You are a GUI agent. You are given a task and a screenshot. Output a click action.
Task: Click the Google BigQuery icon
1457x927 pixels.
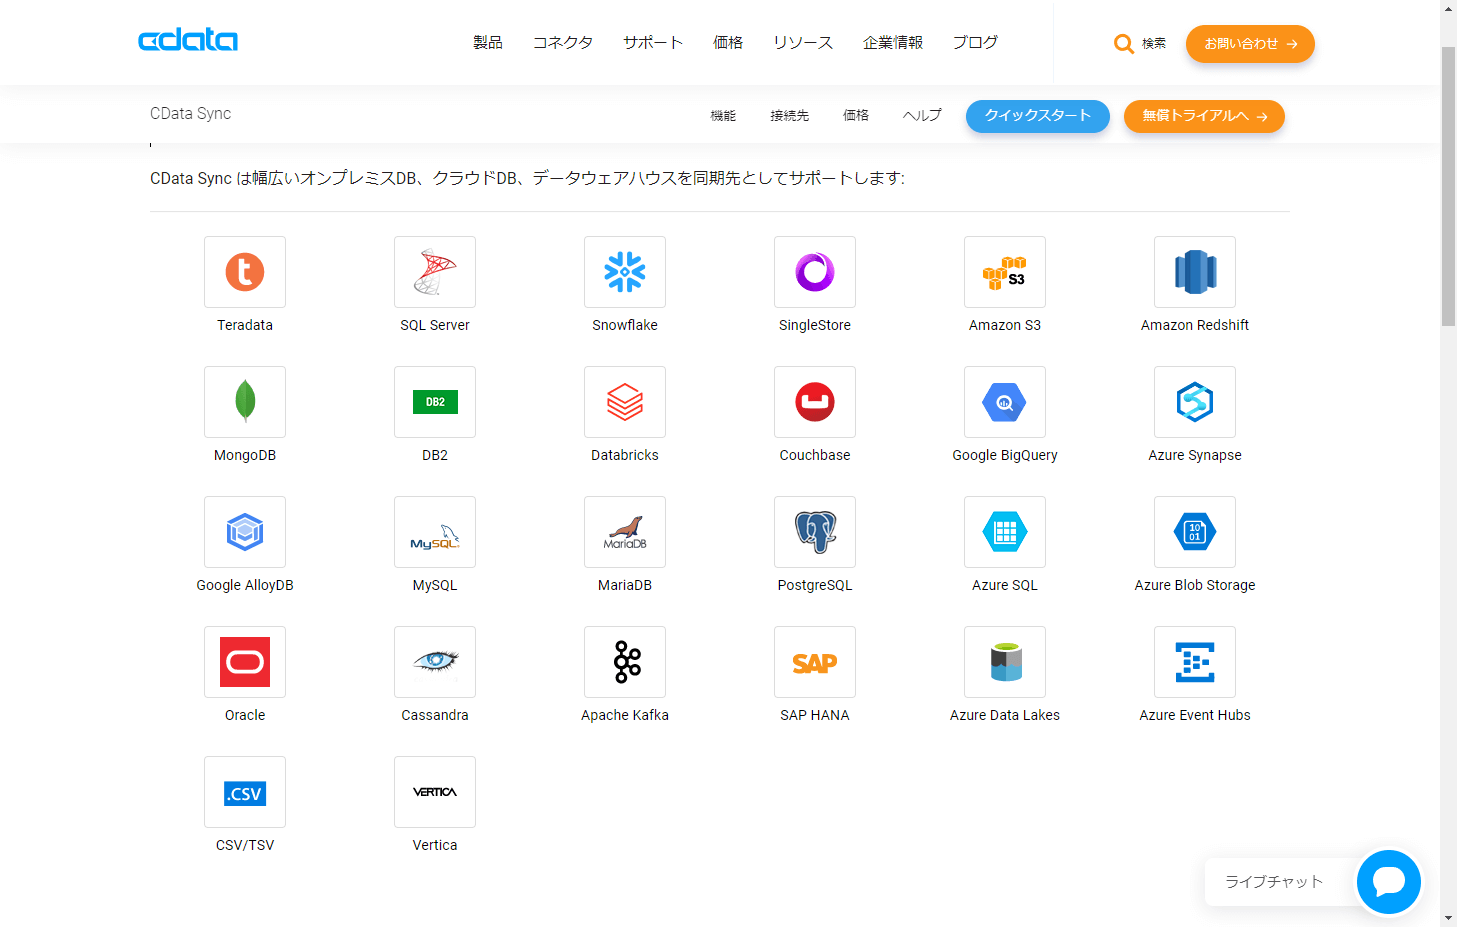click(x=1005, y=402)
